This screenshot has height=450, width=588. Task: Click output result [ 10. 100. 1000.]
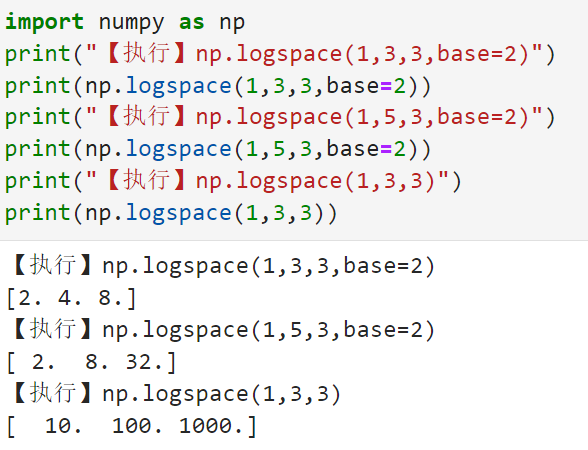coord(132,426)
